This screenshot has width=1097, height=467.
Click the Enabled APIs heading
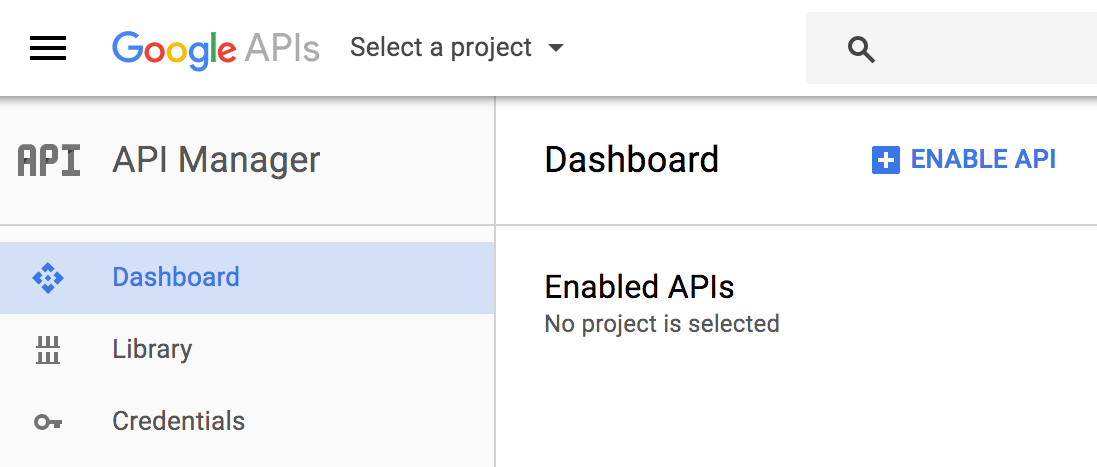coord(639,287)
